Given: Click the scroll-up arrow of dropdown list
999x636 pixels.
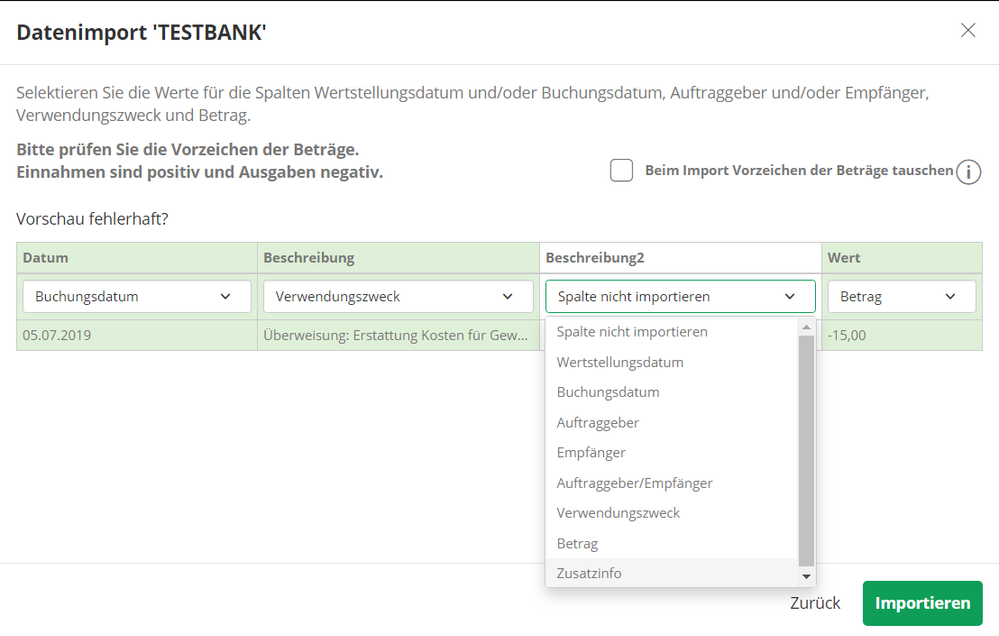Looking at the screenshot, I should click(806, 327).
